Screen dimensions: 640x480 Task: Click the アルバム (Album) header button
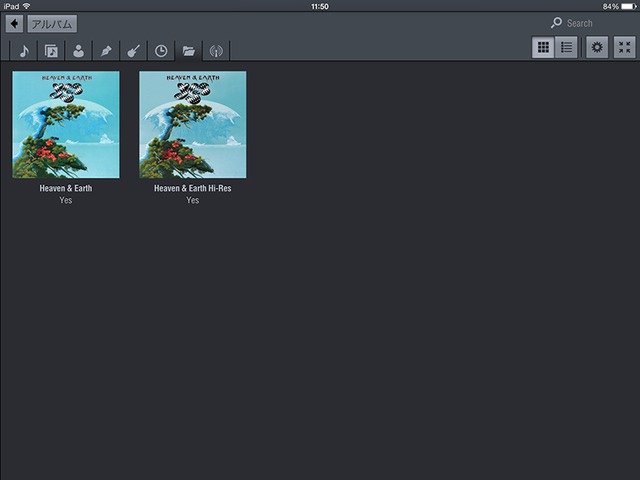[52, 24]
